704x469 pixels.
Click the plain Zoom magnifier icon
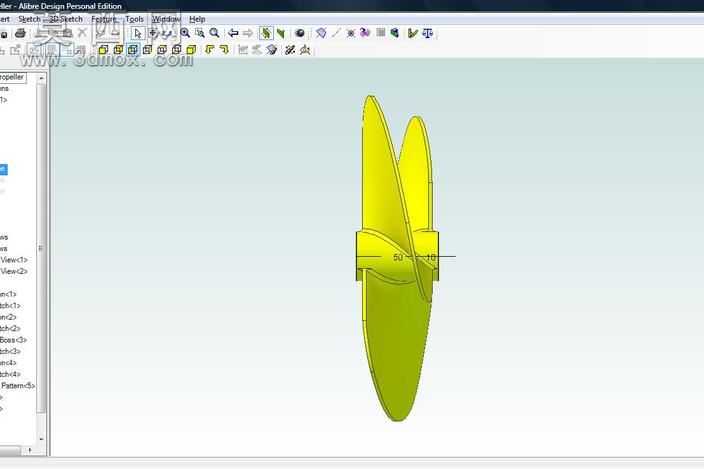coord(215,33)
